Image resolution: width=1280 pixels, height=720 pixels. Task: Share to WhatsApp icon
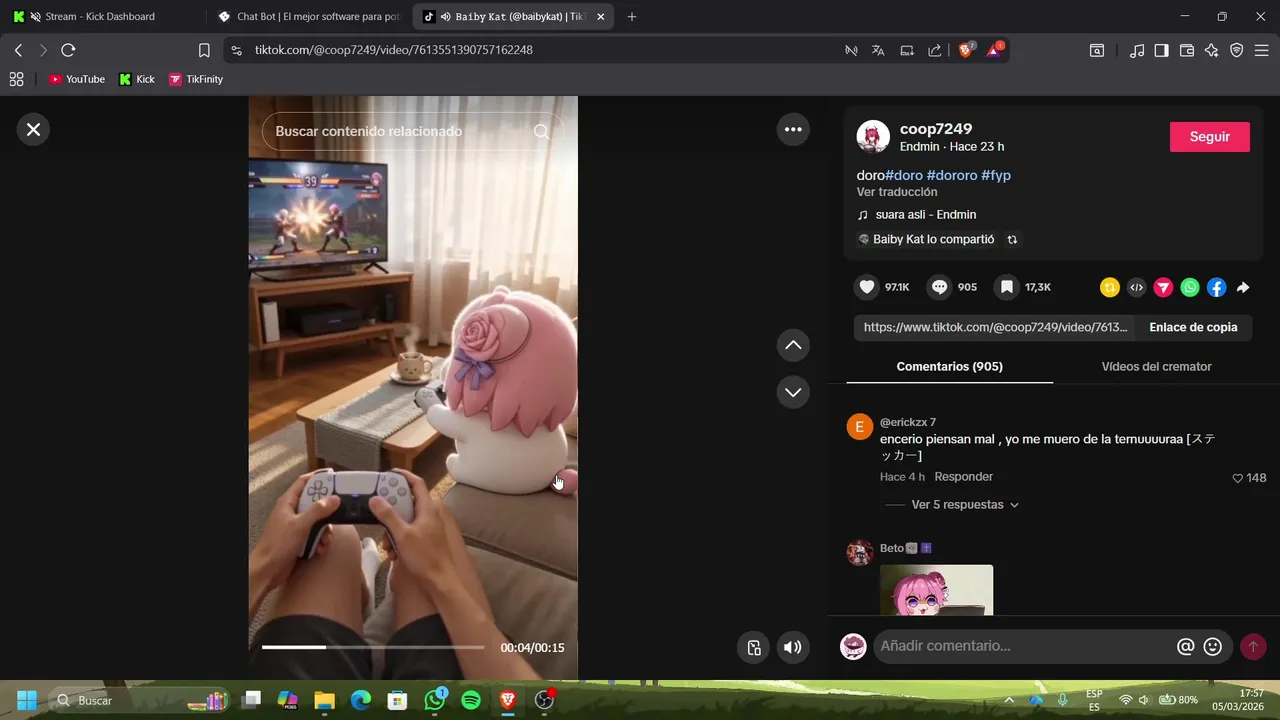(1190, 287)
